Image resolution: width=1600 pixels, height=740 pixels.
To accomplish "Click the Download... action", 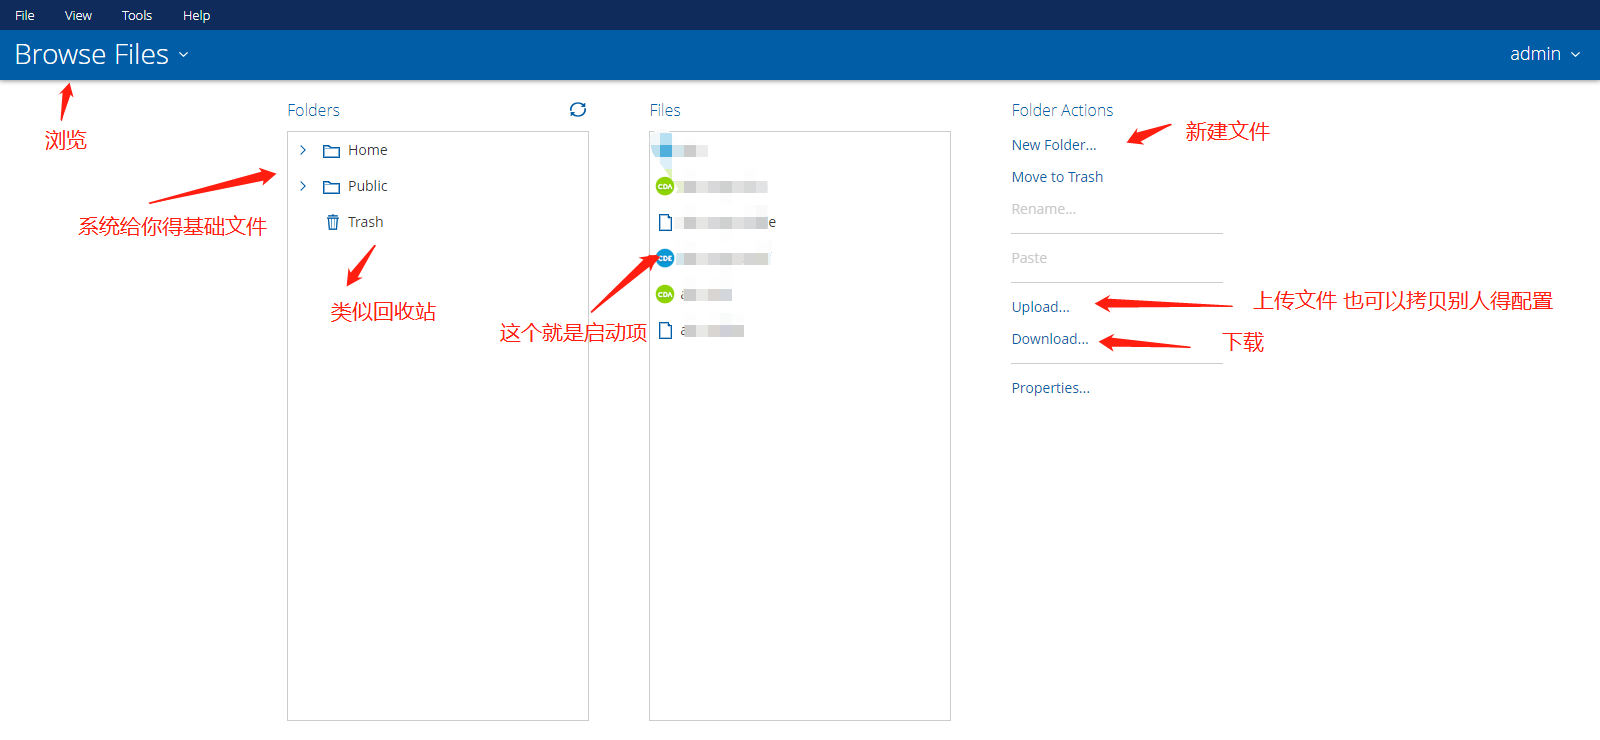I will tap(1050, 339).
